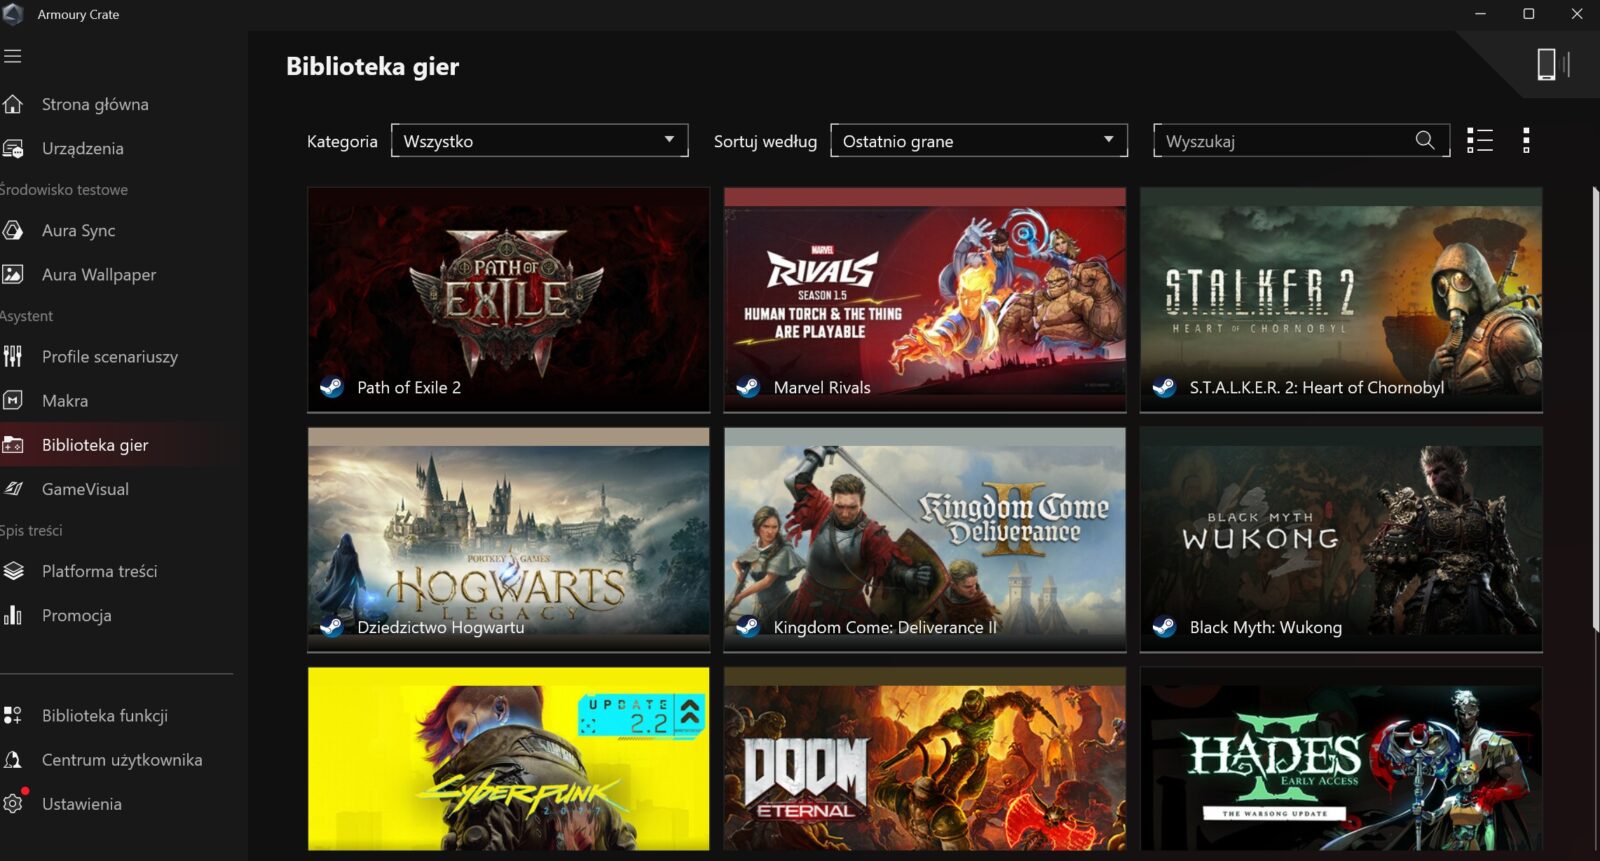
Task: Select the Marvel Rivals game tile
Action: 924,300
